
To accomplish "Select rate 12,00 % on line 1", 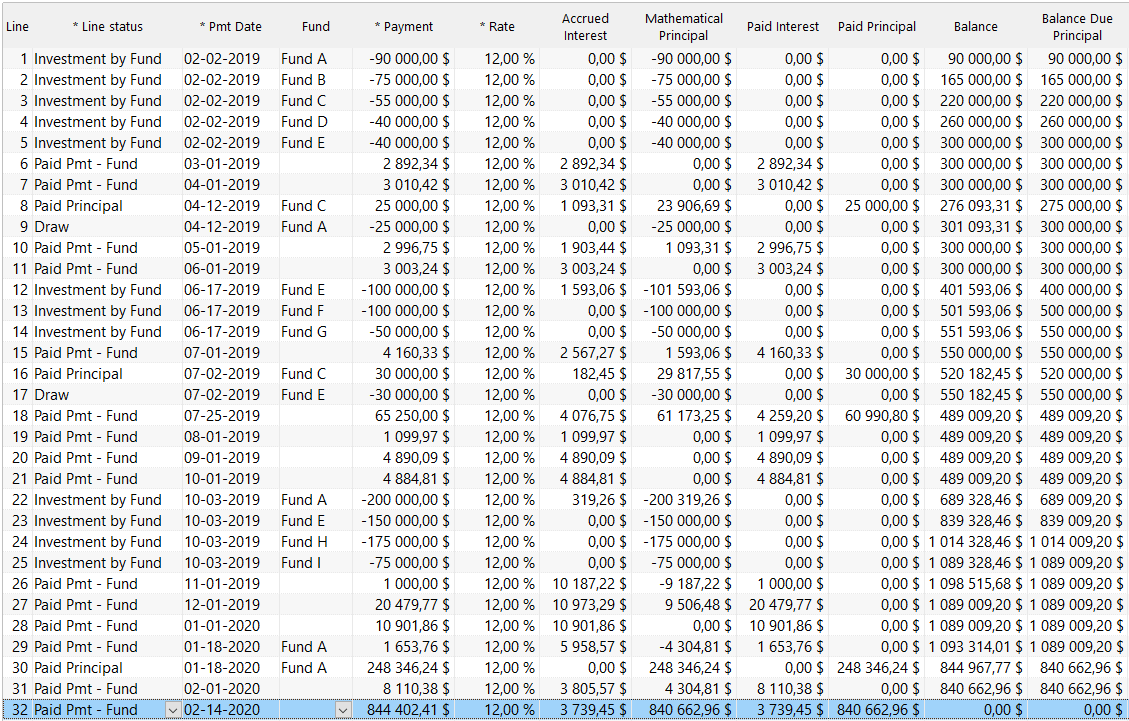I will [509, 59].
